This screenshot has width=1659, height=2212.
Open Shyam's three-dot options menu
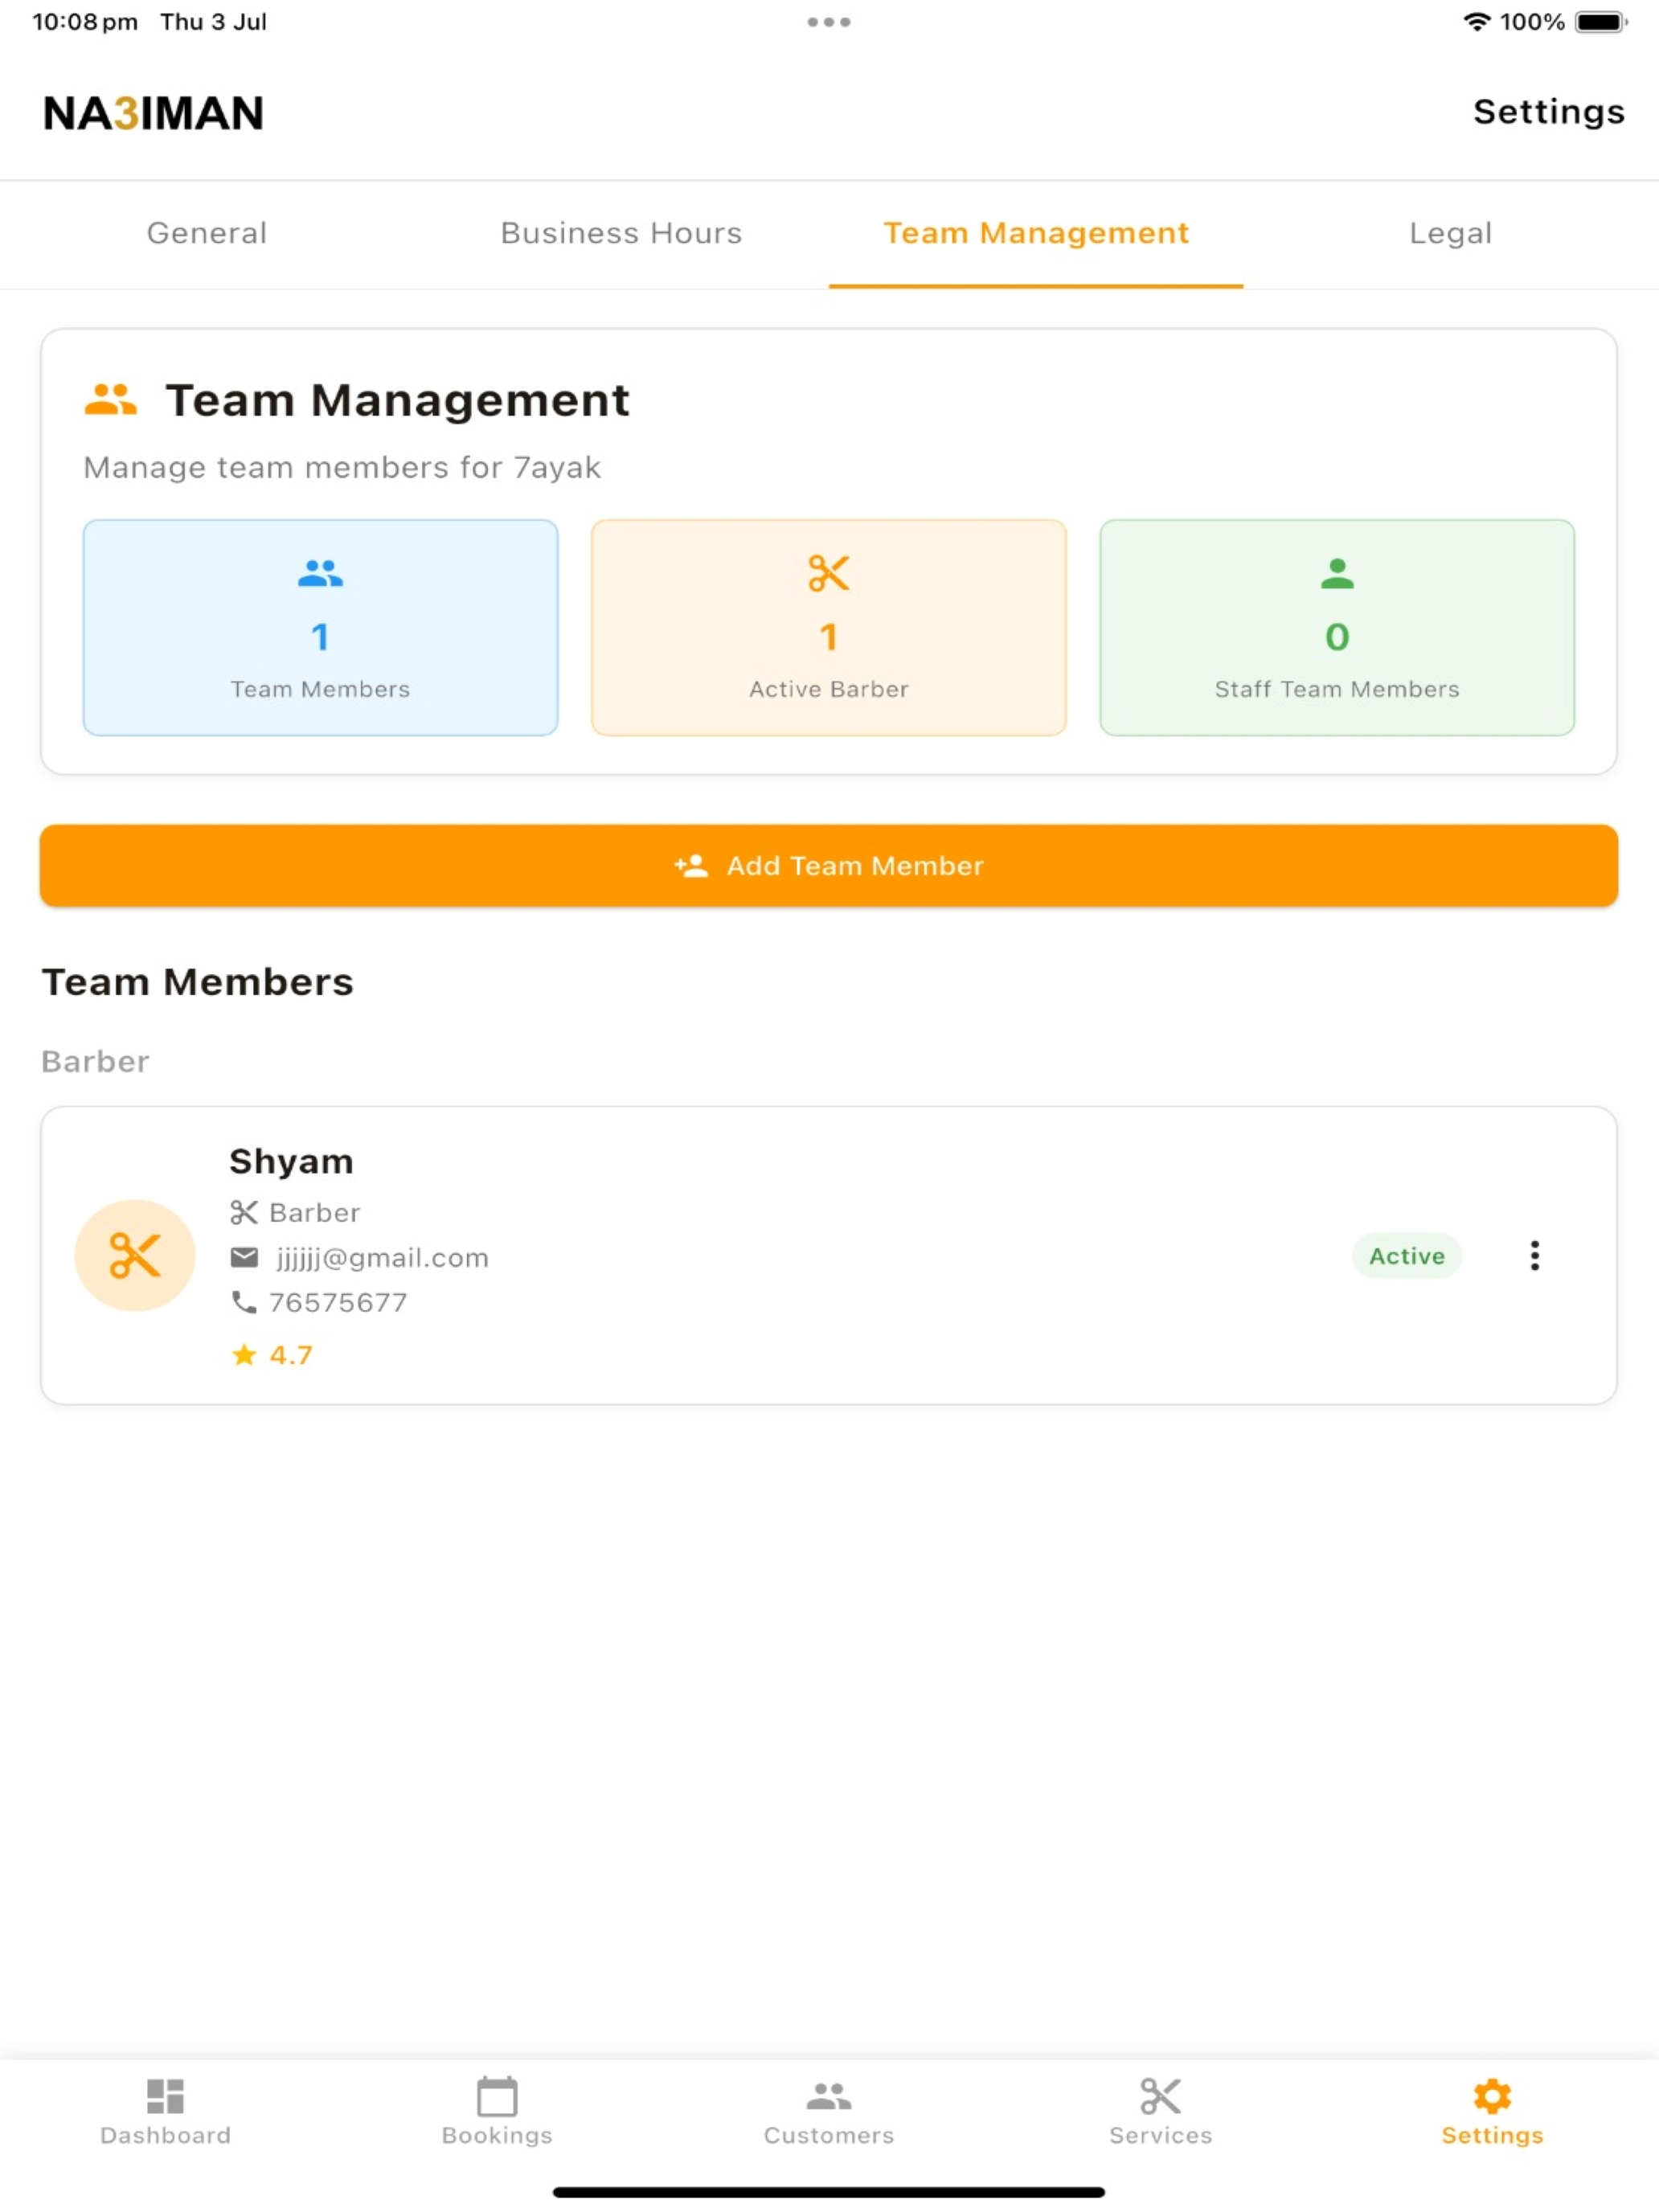pyautogui.click(x=1534, y=1256)
